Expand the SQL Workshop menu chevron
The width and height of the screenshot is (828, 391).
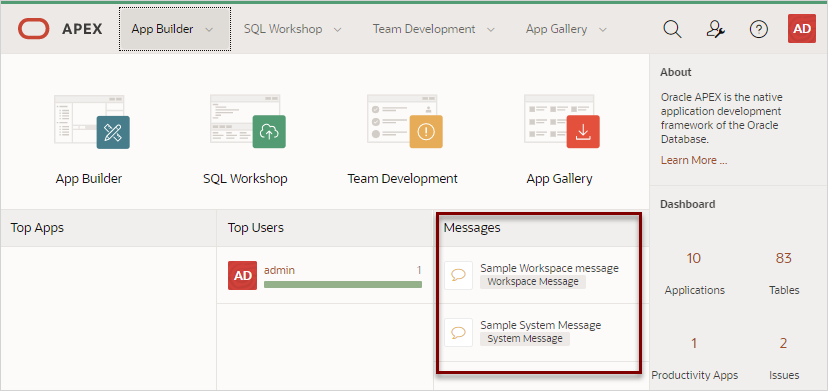(x=337, y=30)
